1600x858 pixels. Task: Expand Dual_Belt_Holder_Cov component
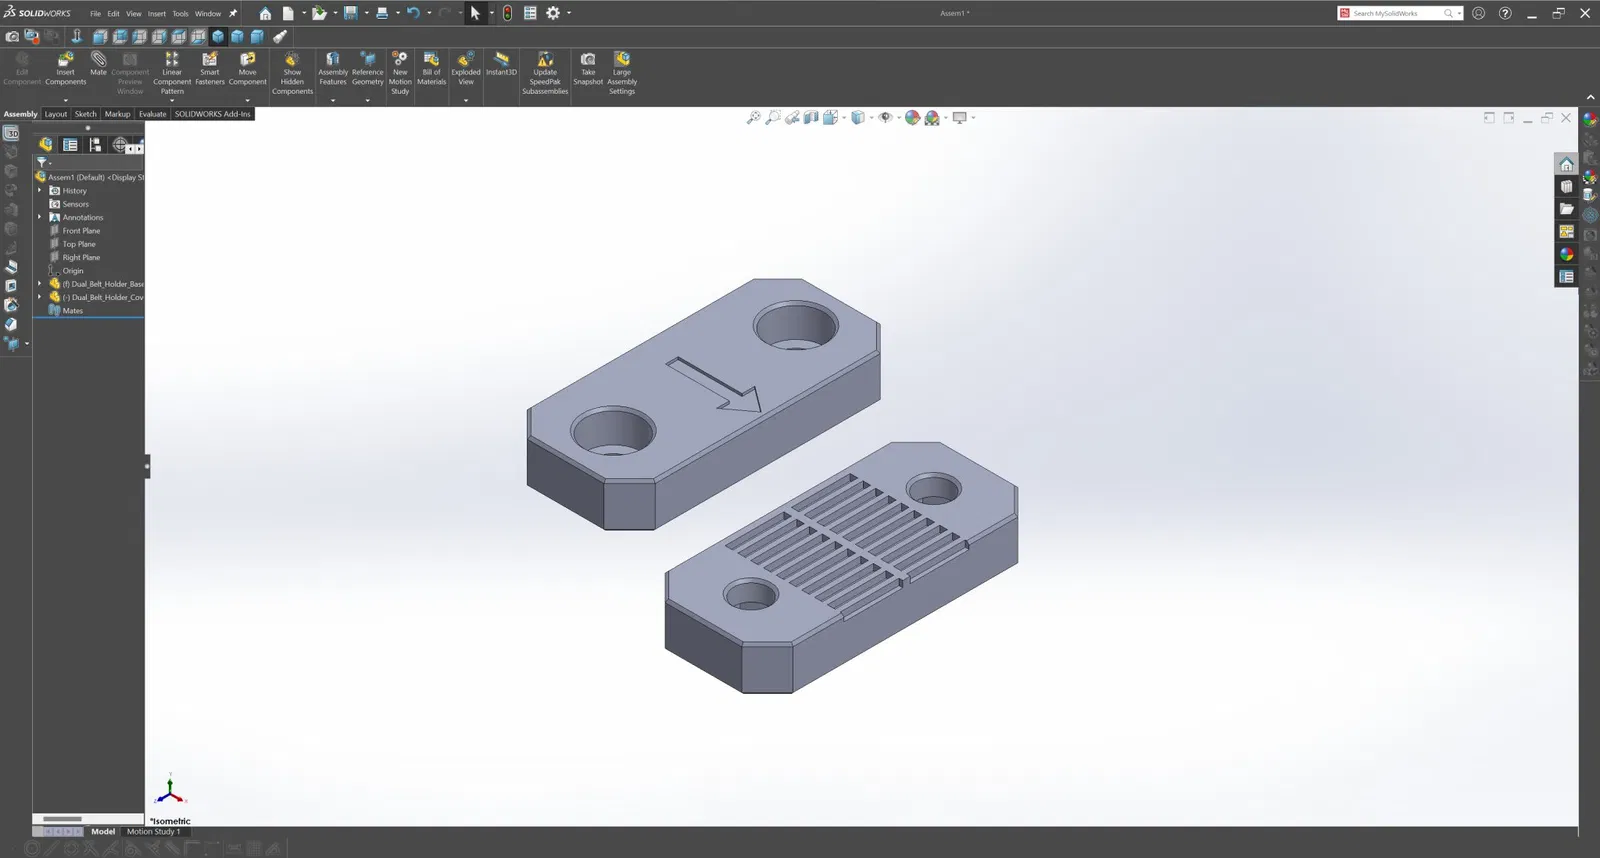pyautogui.click(x=40, y=297)
